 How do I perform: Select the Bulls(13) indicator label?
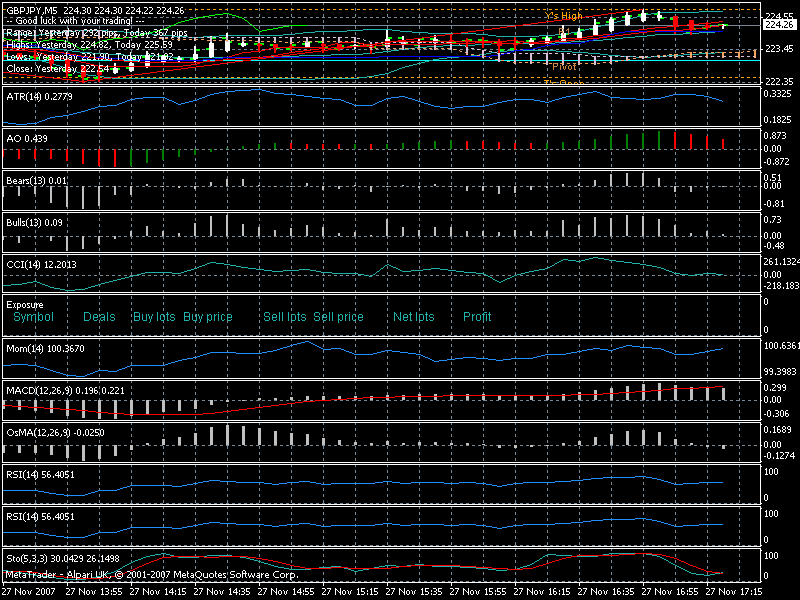[36, 221]
